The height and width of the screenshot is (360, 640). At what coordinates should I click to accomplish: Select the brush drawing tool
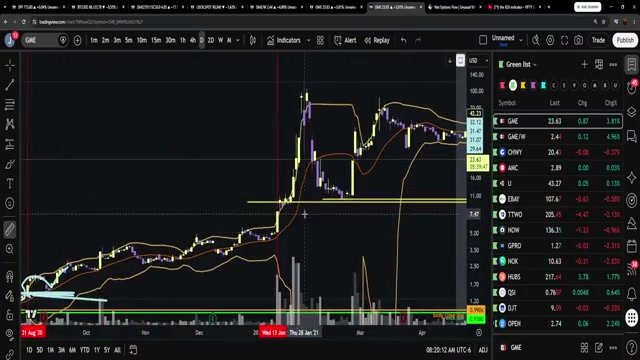pos(10,164)
